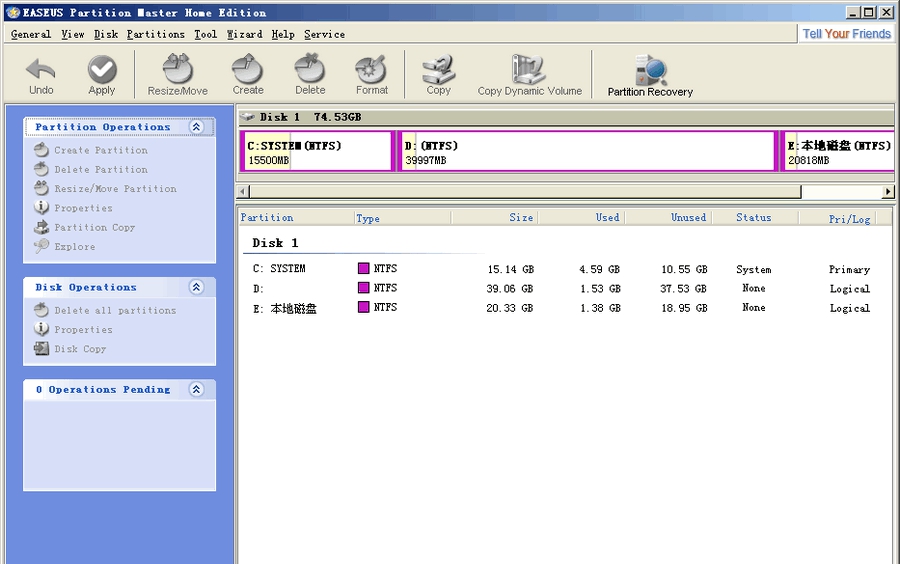
Task: Select the NTFS color swatch for C: SYSTEM
Action: 364,269
